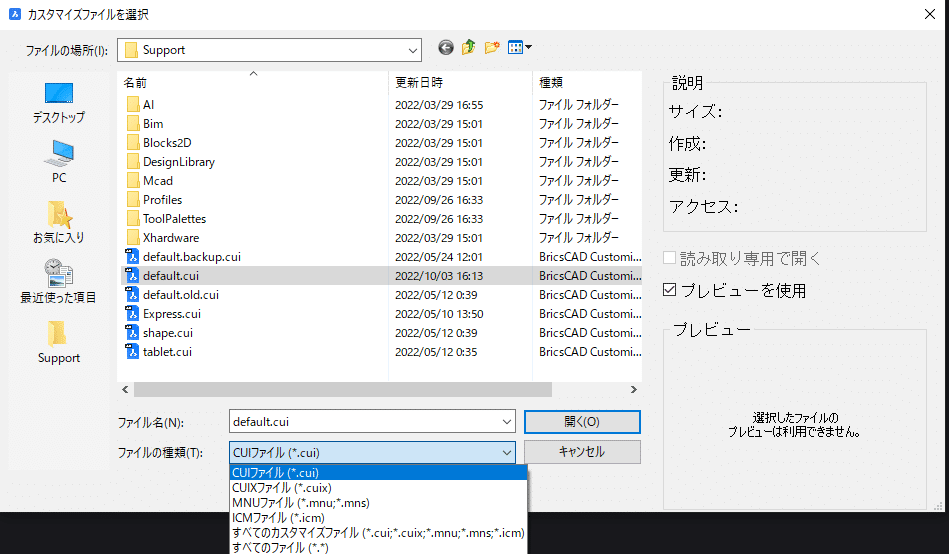The height and width of the screenshot is (554, 949).
Task: Choose CUIXファイル (*.cuix) option
Action: 378,488
